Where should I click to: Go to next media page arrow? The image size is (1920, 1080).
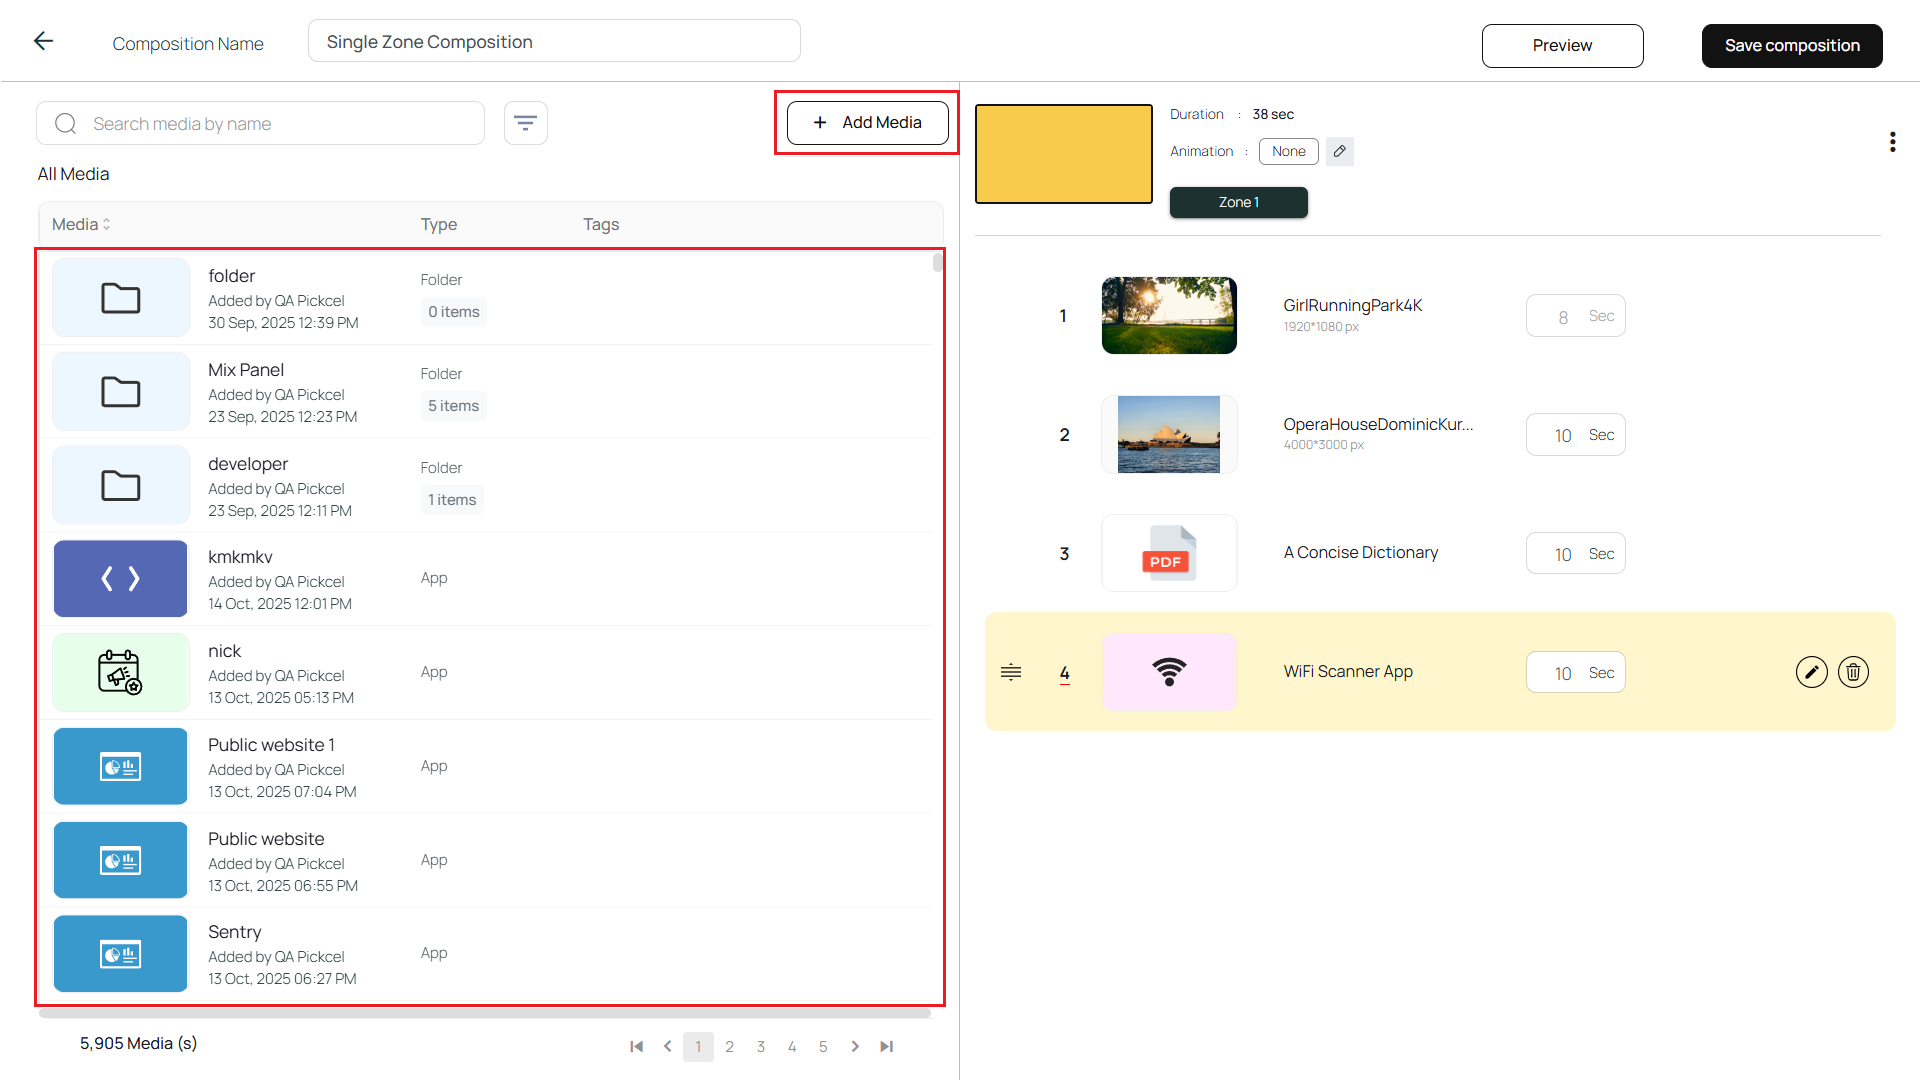855,1046
